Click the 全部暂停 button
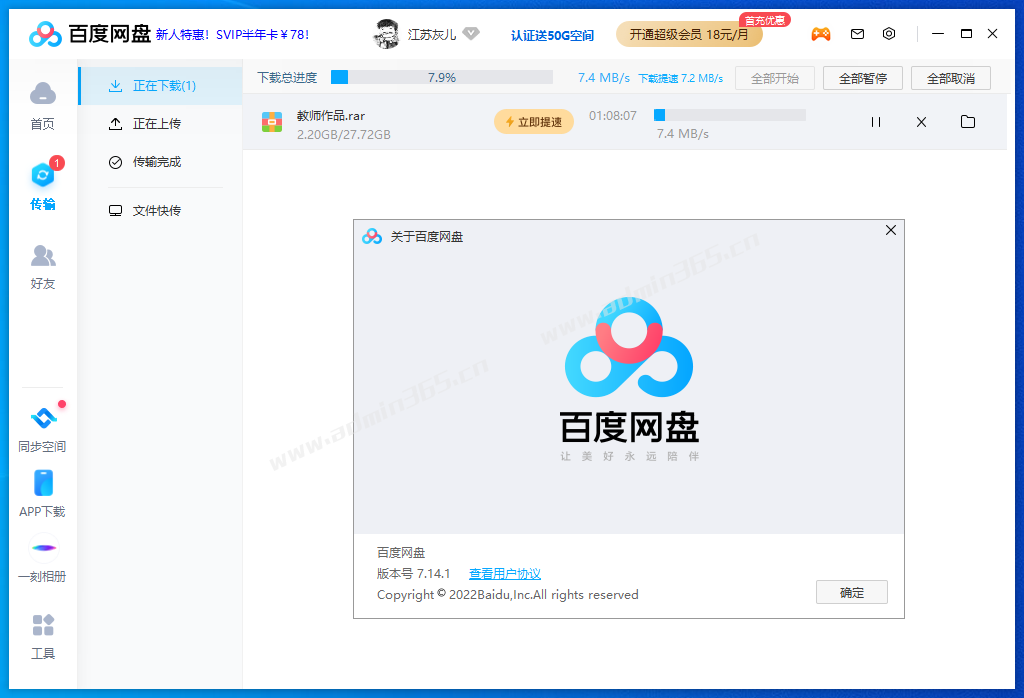 (x=863, y=78)
